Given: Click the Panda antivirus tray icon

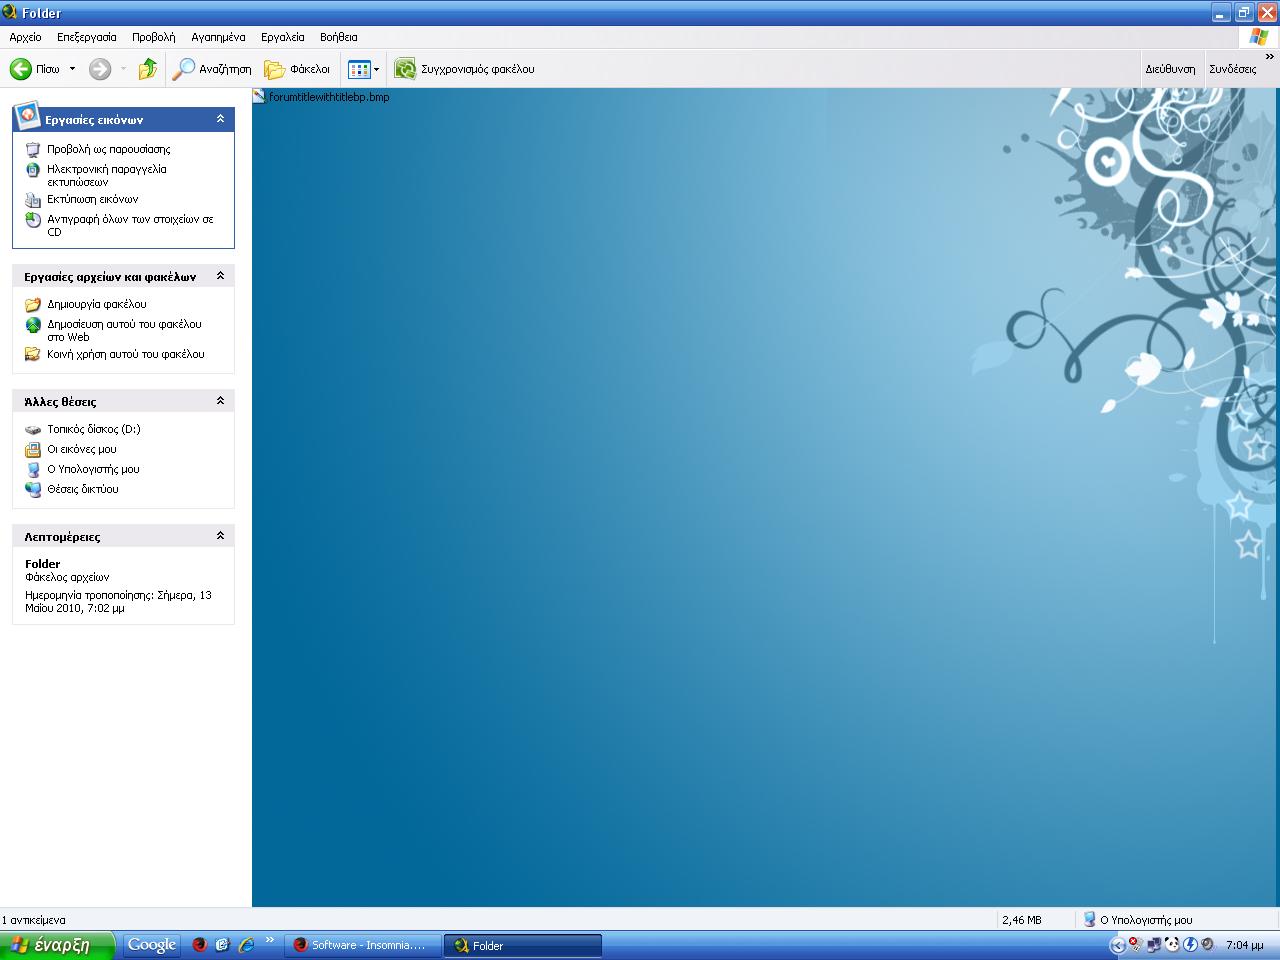Looking at the screenshot, I should 1172,944.
